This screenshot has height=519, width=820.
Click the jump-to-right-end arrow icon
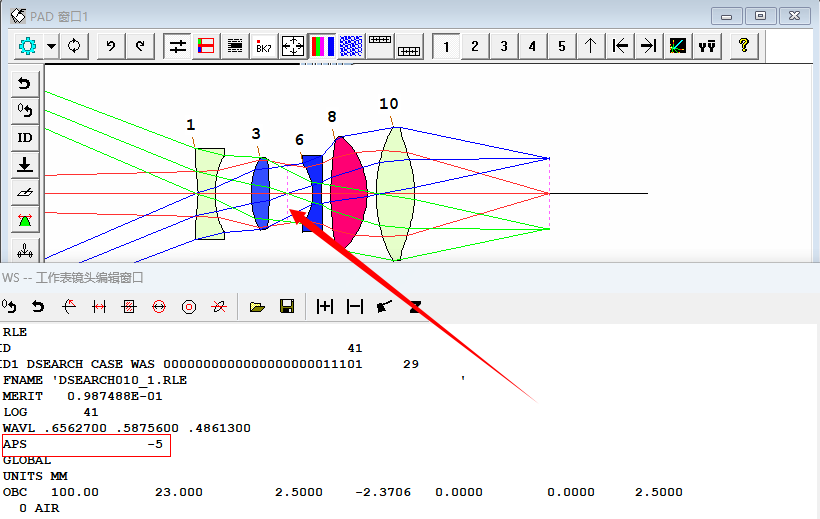pos(648,46)
